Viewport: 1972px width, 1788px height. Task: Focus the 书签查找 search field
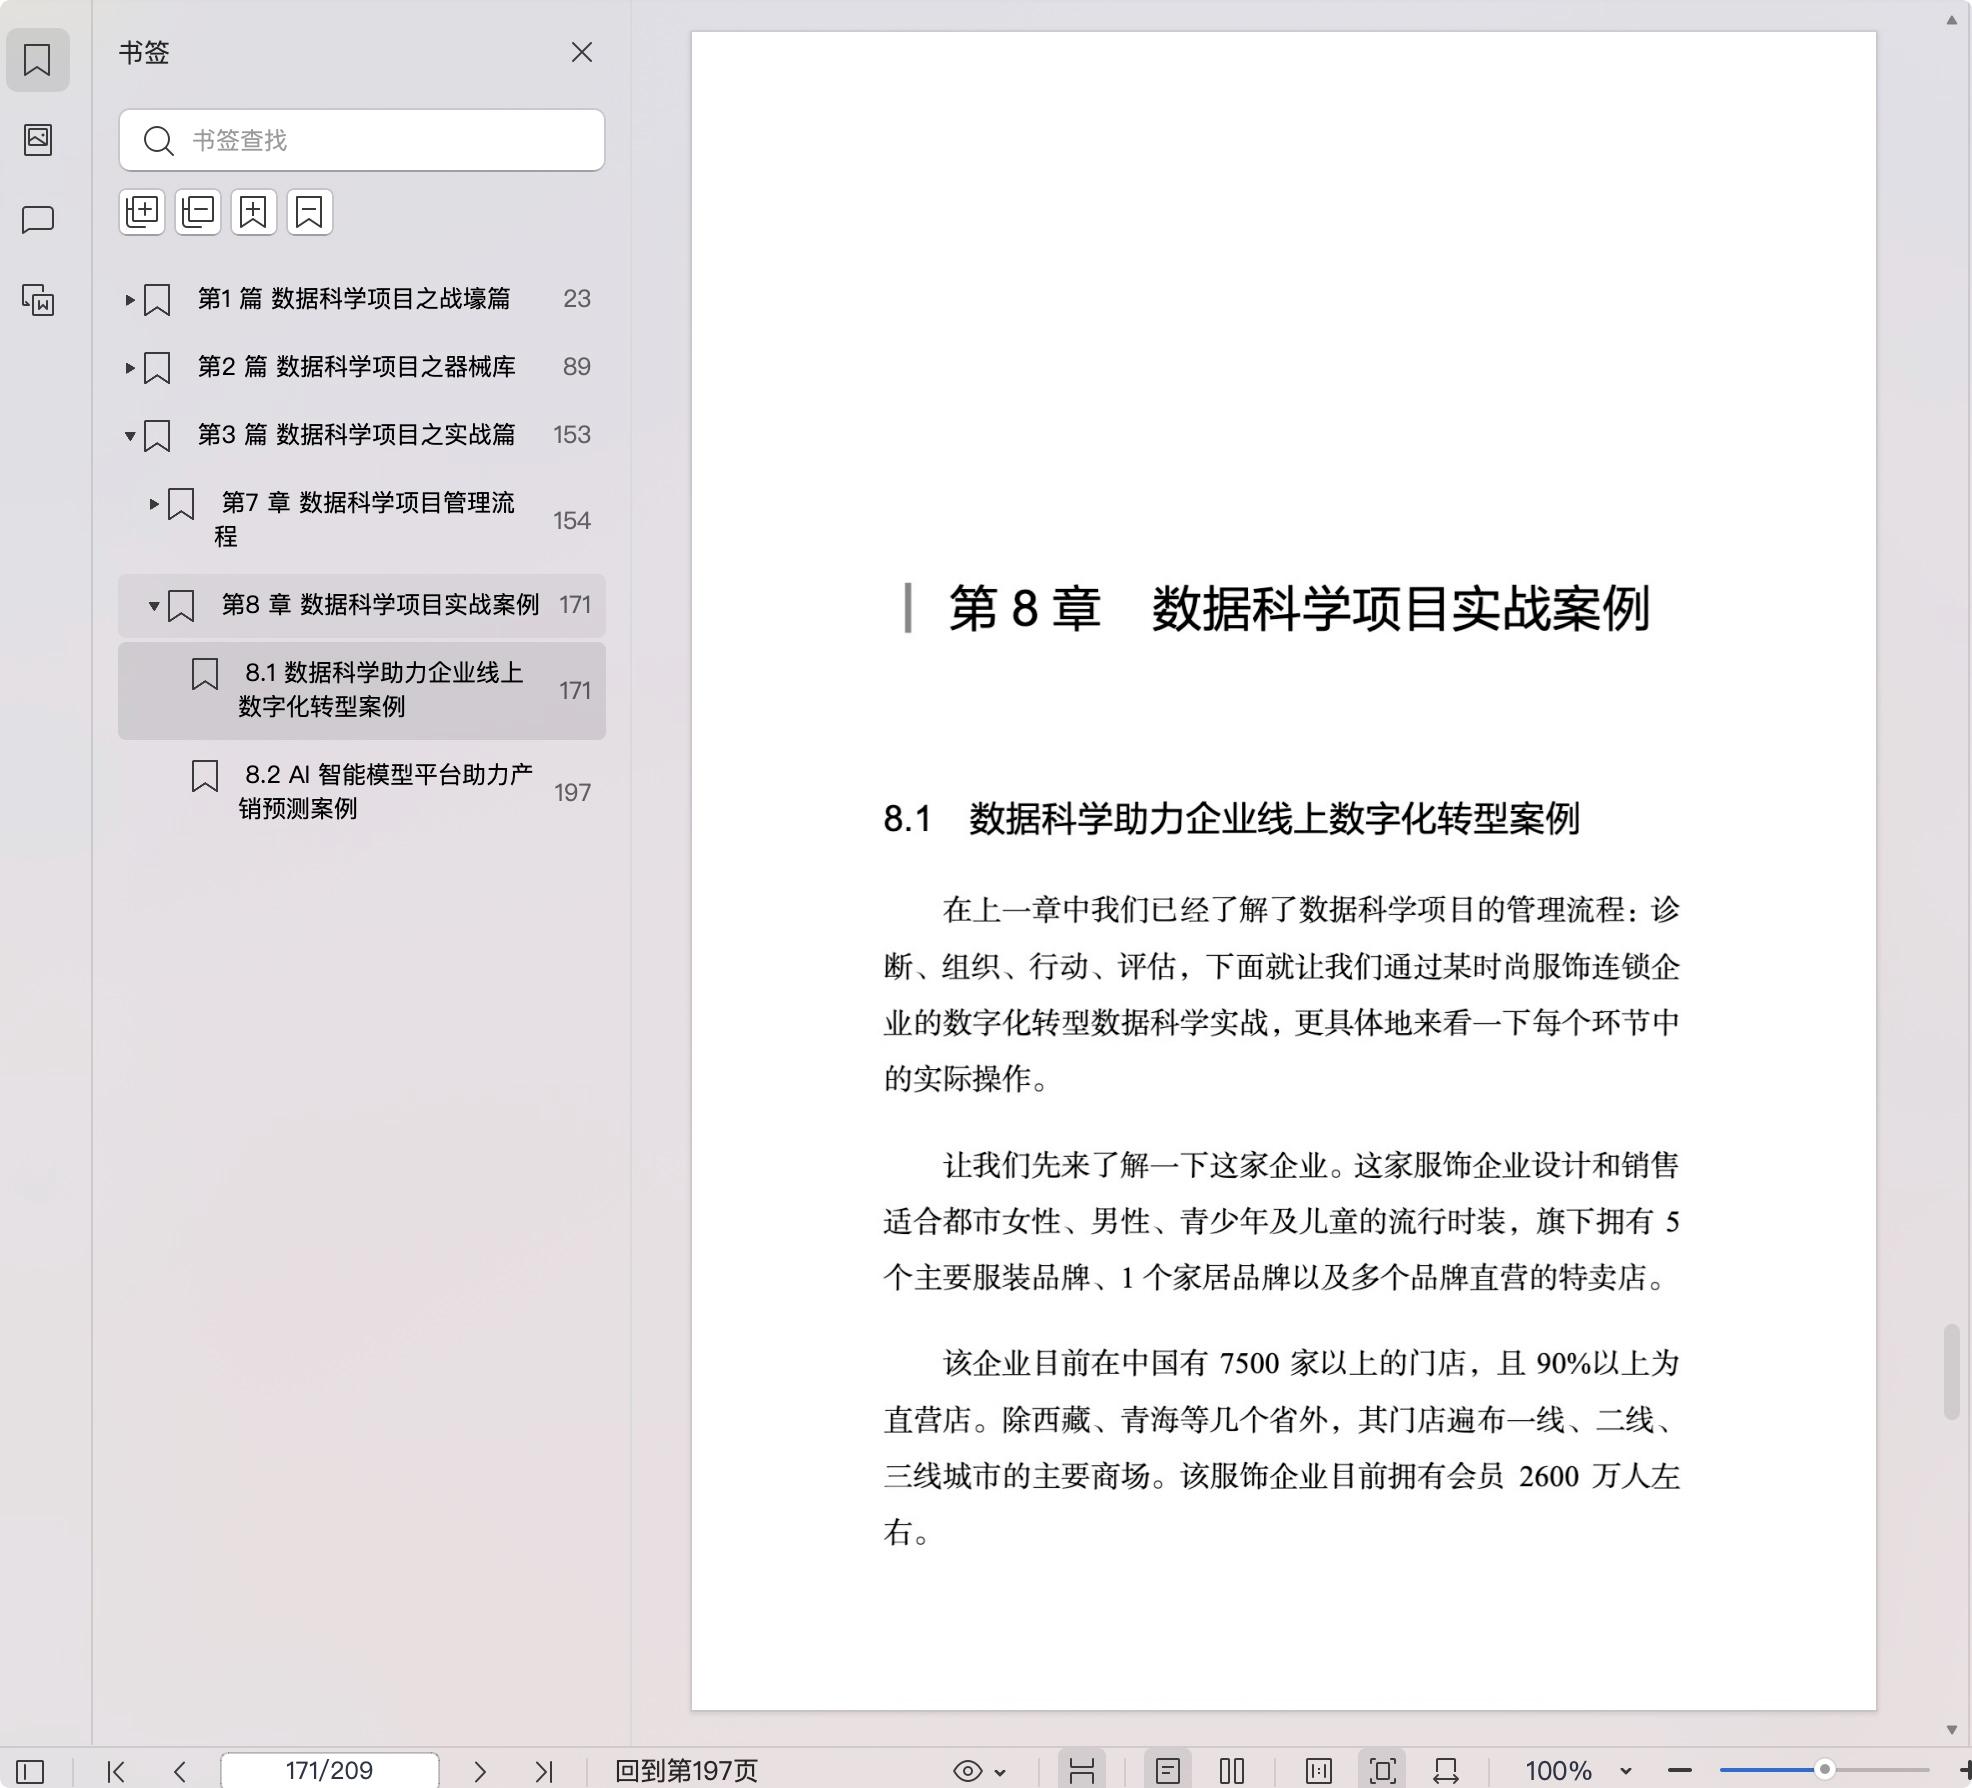[x=361, y=140]
